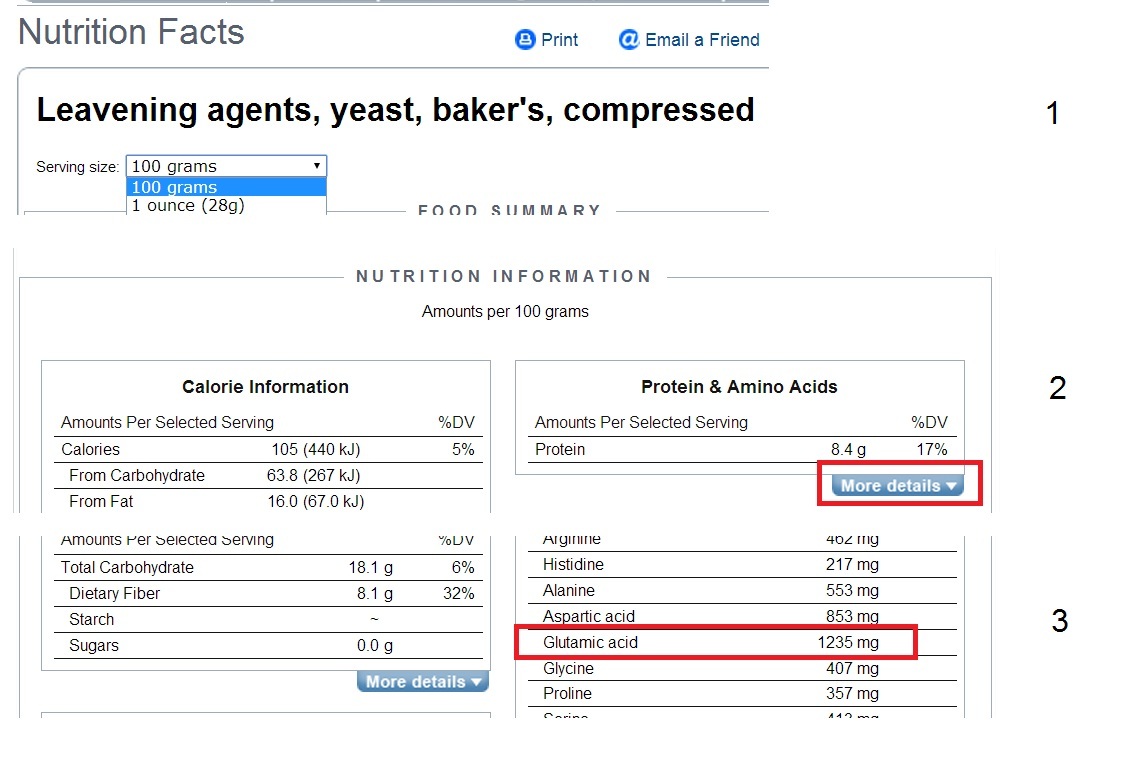Viewport: 1143px width, 774px height.
Task: Click the Proline row
Action: [740, 694]
